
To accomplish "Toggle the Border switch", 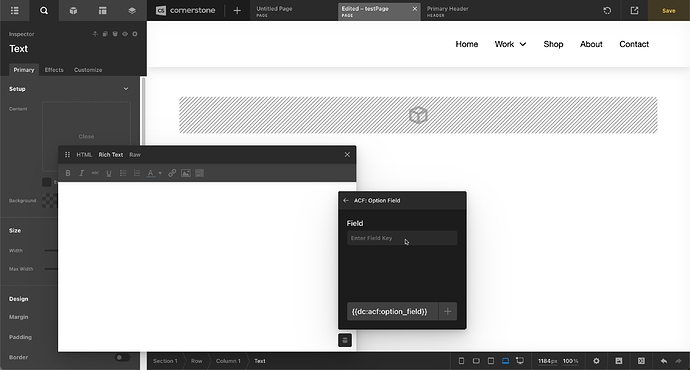I will click(x=122, y=357).
